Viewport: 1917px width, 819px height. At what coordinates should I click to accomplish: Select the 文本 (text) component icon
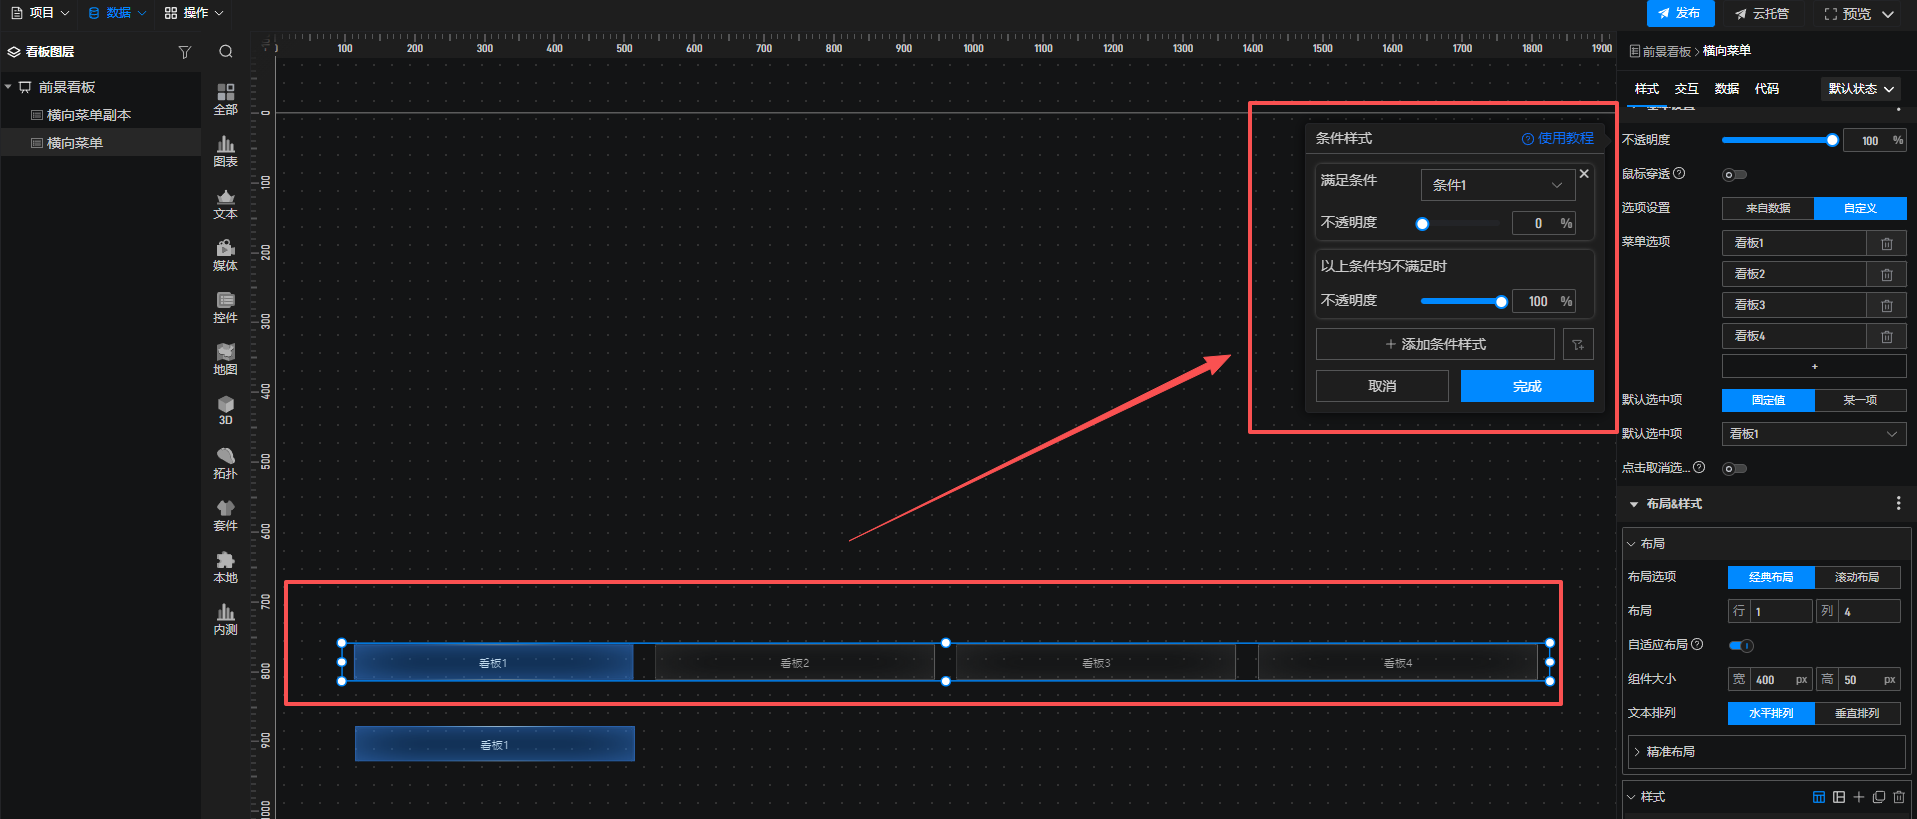click(225, 203)
